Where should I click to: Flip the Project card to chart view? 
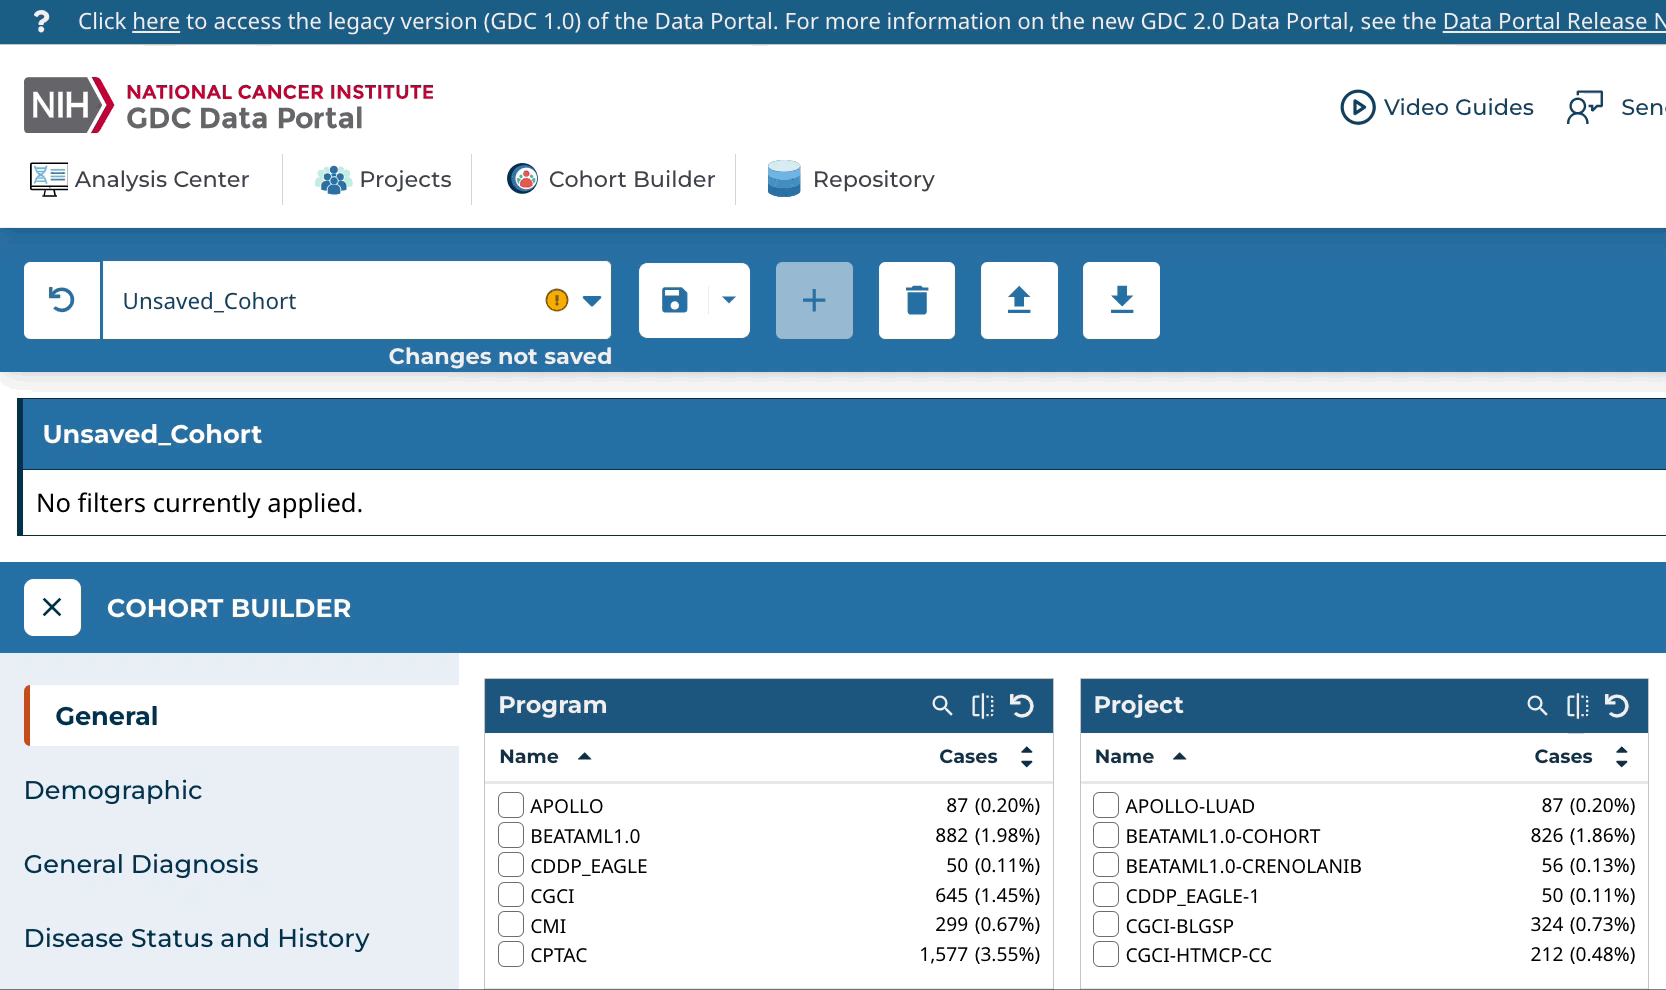(x=1577, y=706)
